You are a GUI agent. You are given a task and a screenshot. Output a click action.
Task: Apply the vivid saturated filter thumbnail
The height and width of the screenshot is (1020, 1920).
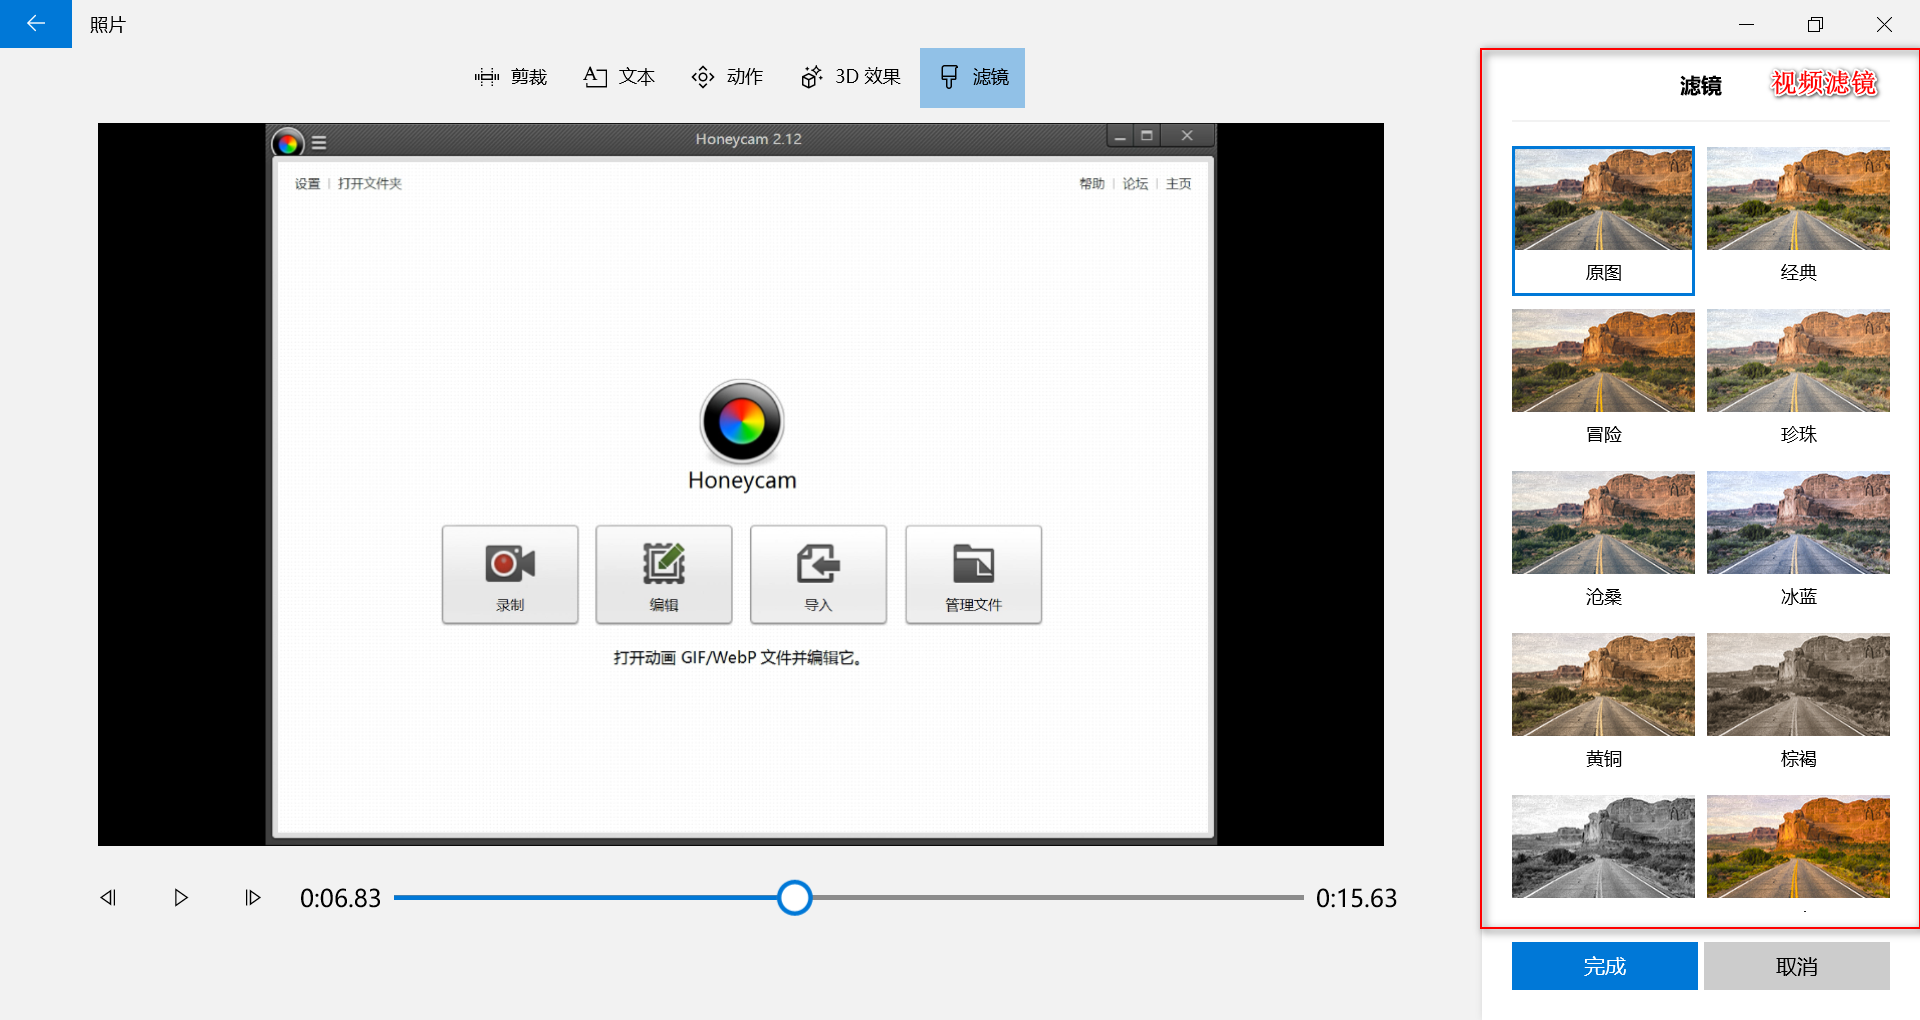(1798, 846)
